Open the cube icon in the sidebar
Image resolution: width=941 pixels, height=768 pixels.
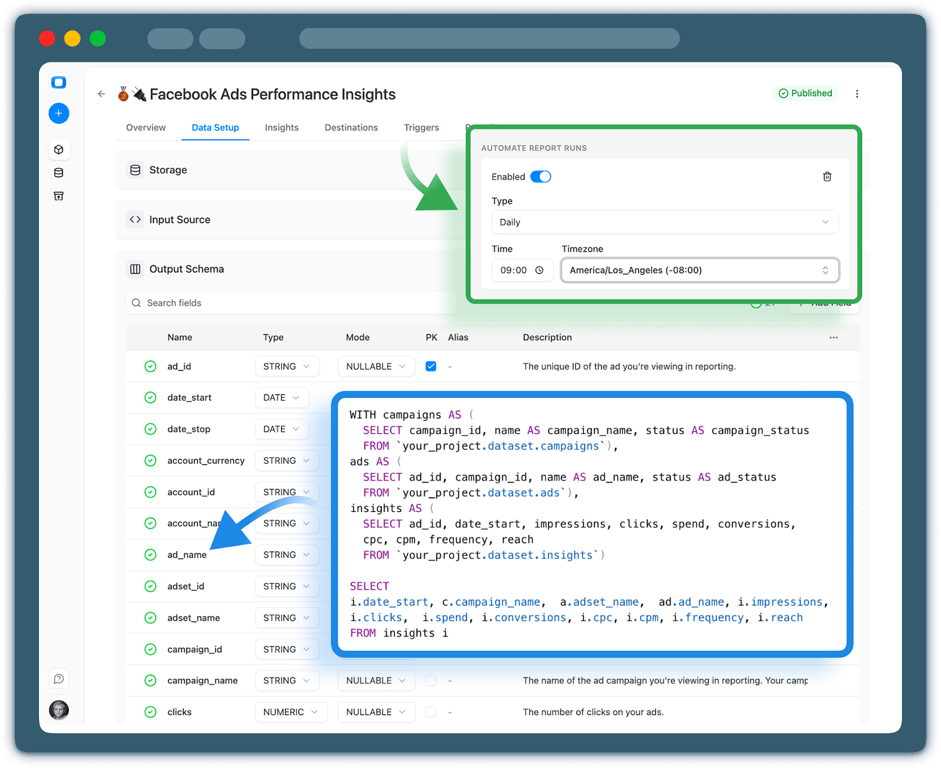(x=59, y=149)
